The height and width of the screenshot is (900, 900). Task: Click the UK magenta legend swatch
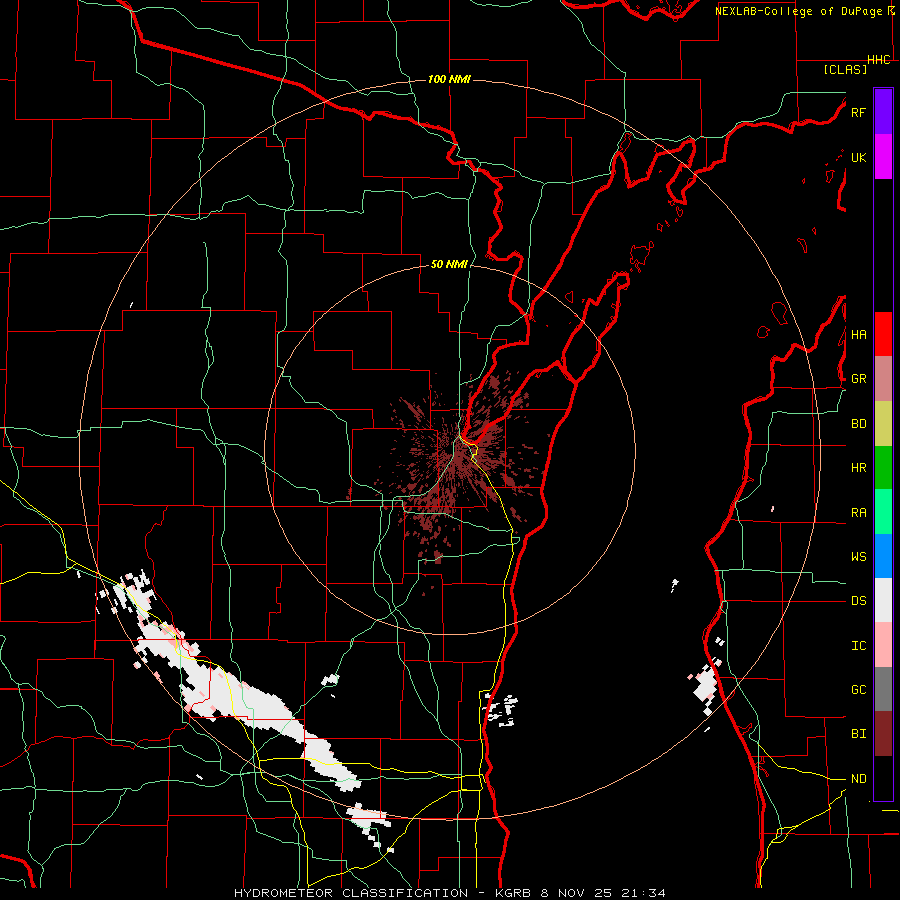tap(883, 157)
